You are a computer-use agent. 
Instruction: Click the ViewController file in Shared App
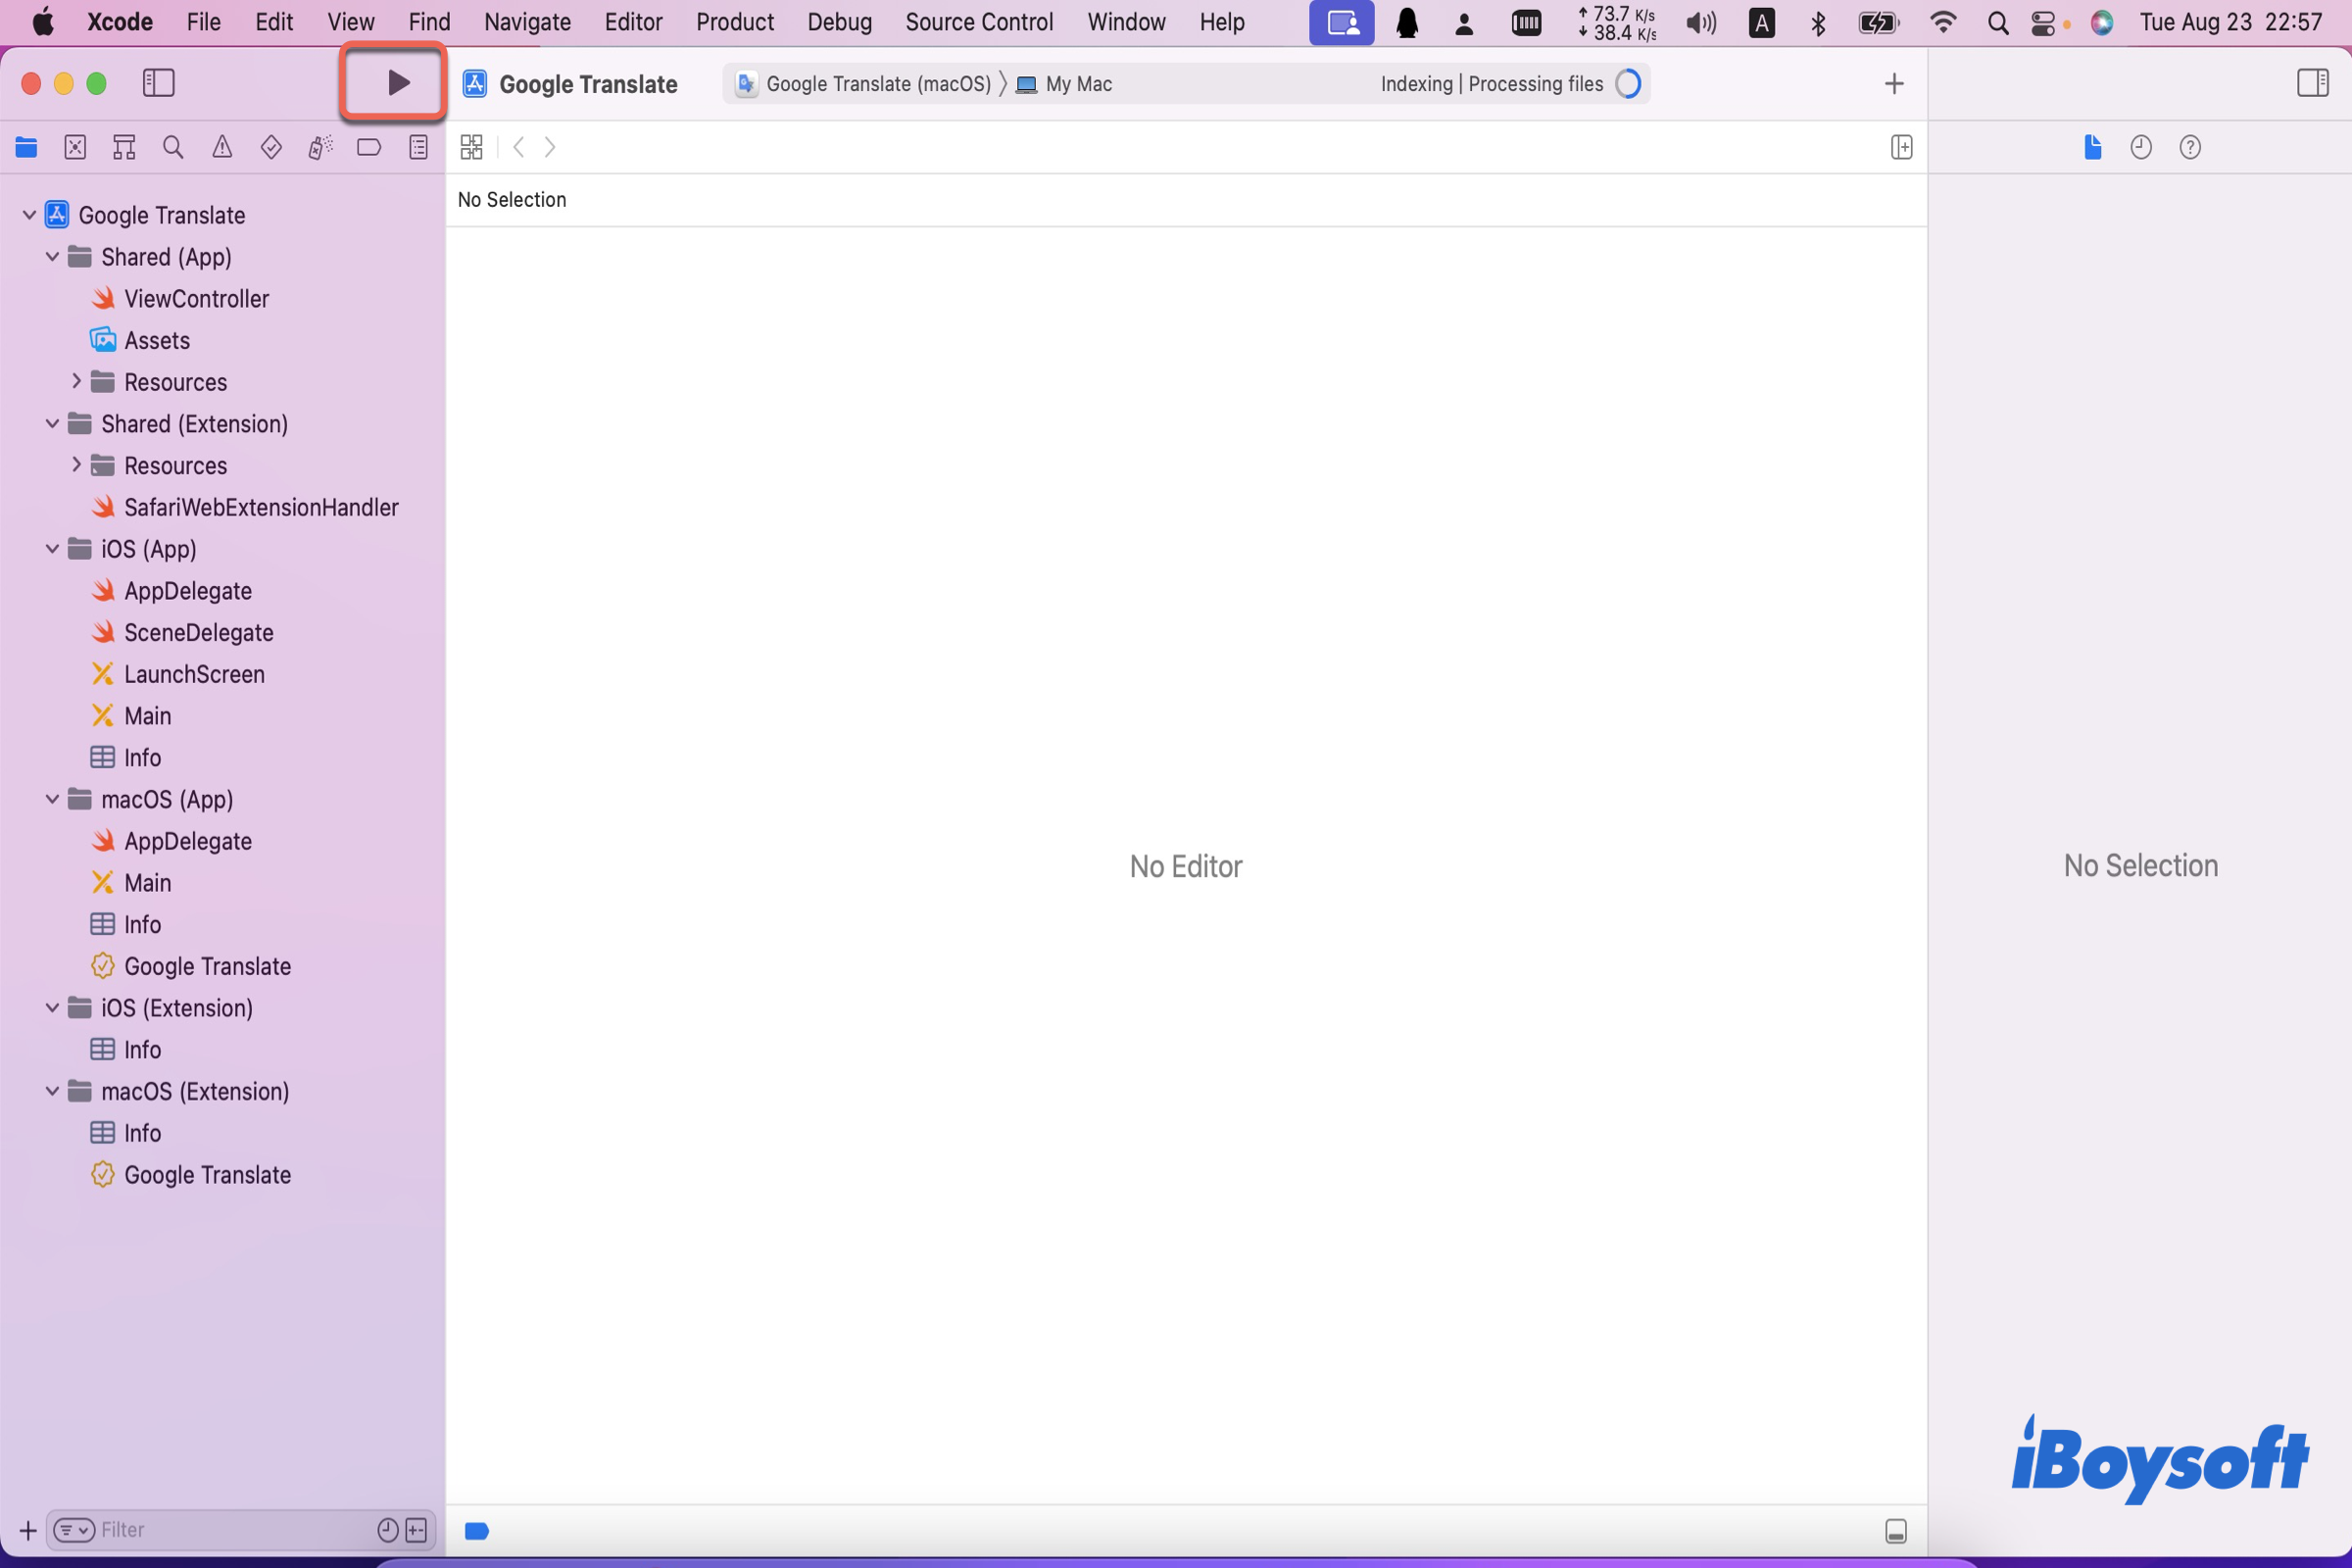(198, 298)
